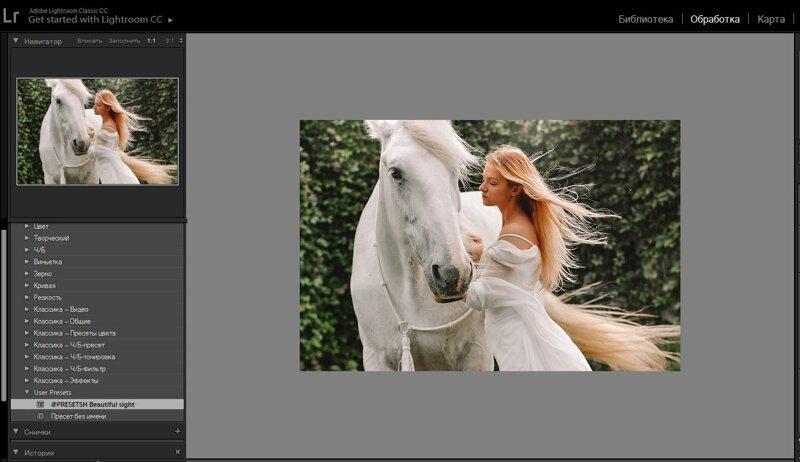Expand the Кривая preset group
This screenshot has width=800, height=462.
pyautogui.click(x=27, y=286)
